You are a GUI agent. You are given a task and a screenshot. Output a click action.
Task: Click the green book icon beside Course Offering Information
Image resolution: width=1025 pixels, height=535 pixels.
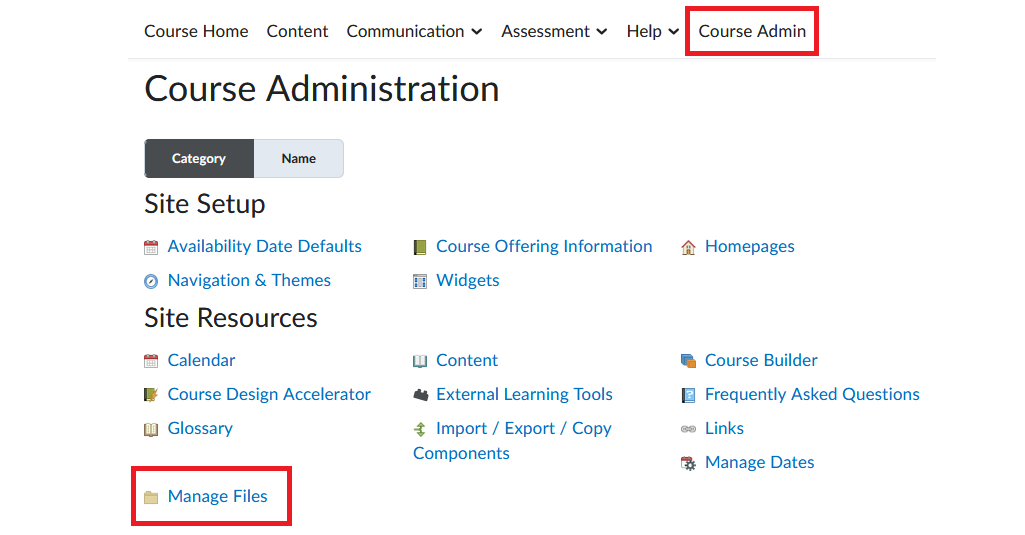tap(420, 247)
